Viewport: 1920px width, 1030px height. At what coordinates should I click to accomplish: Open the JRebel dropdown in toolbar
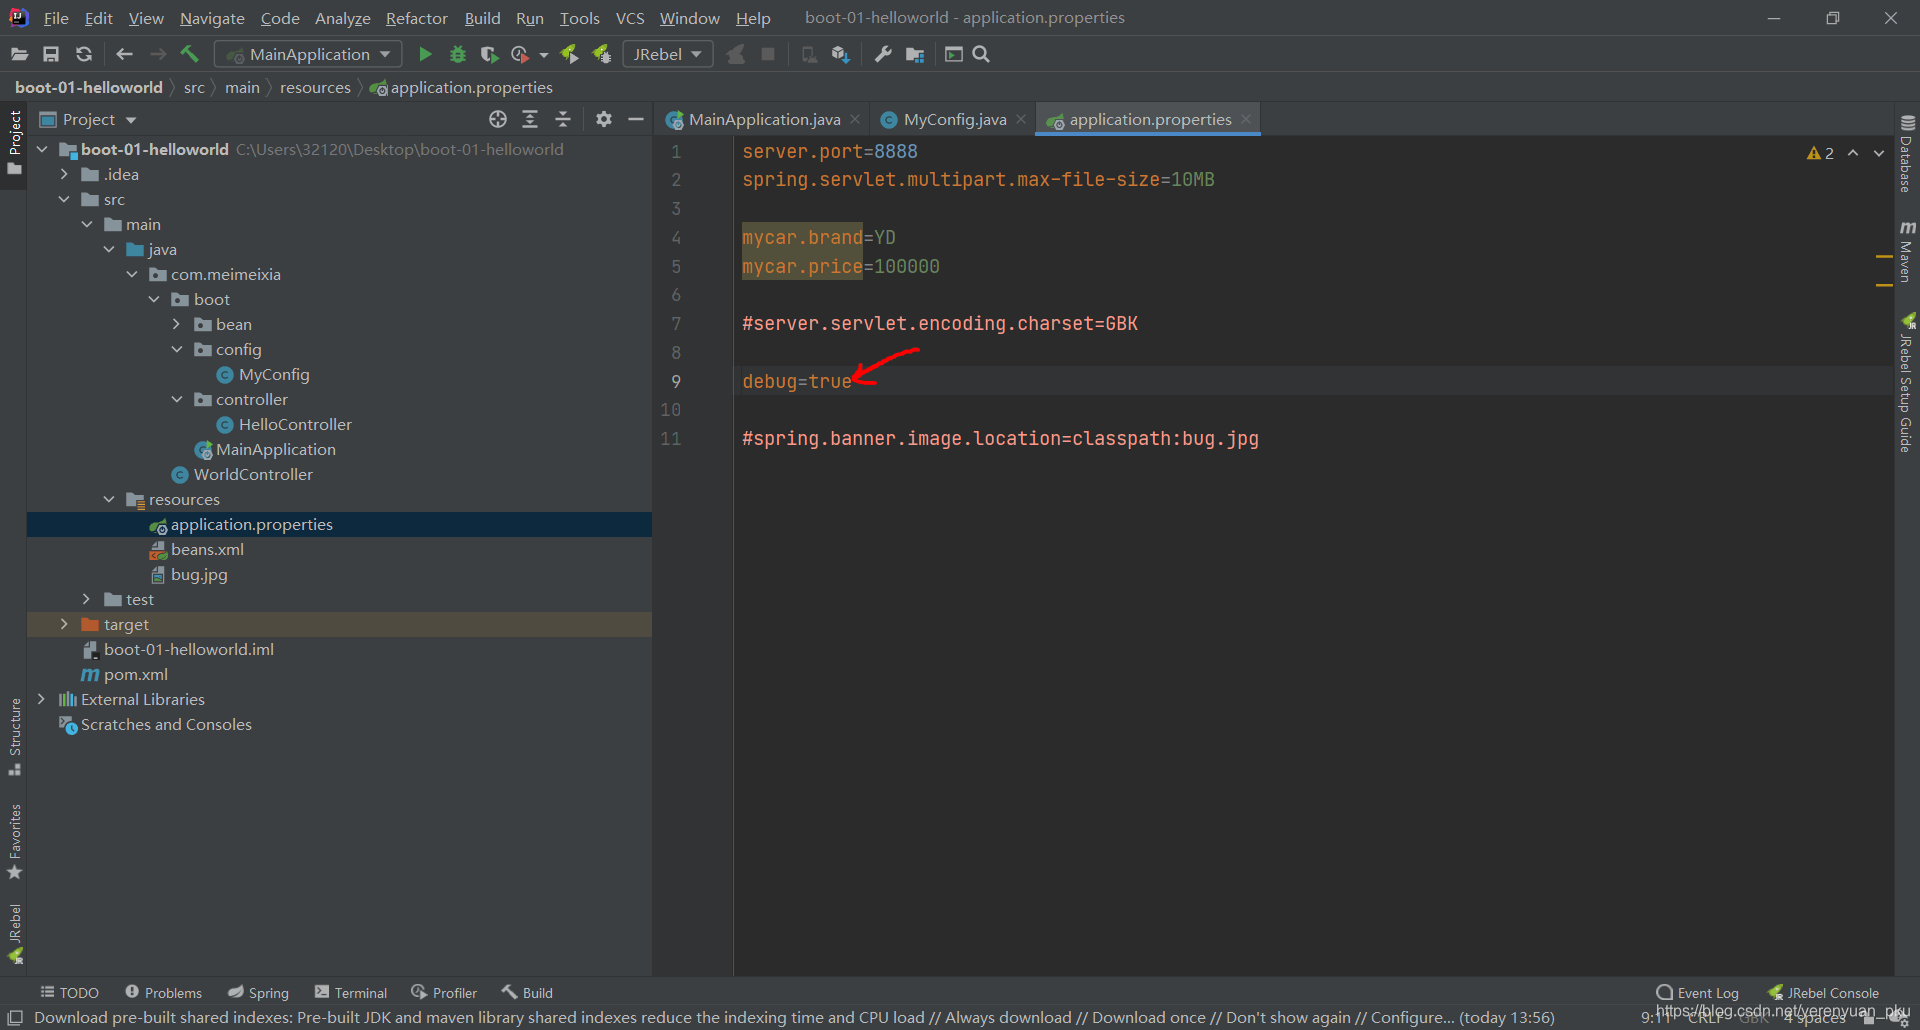[x=668, y=54]
